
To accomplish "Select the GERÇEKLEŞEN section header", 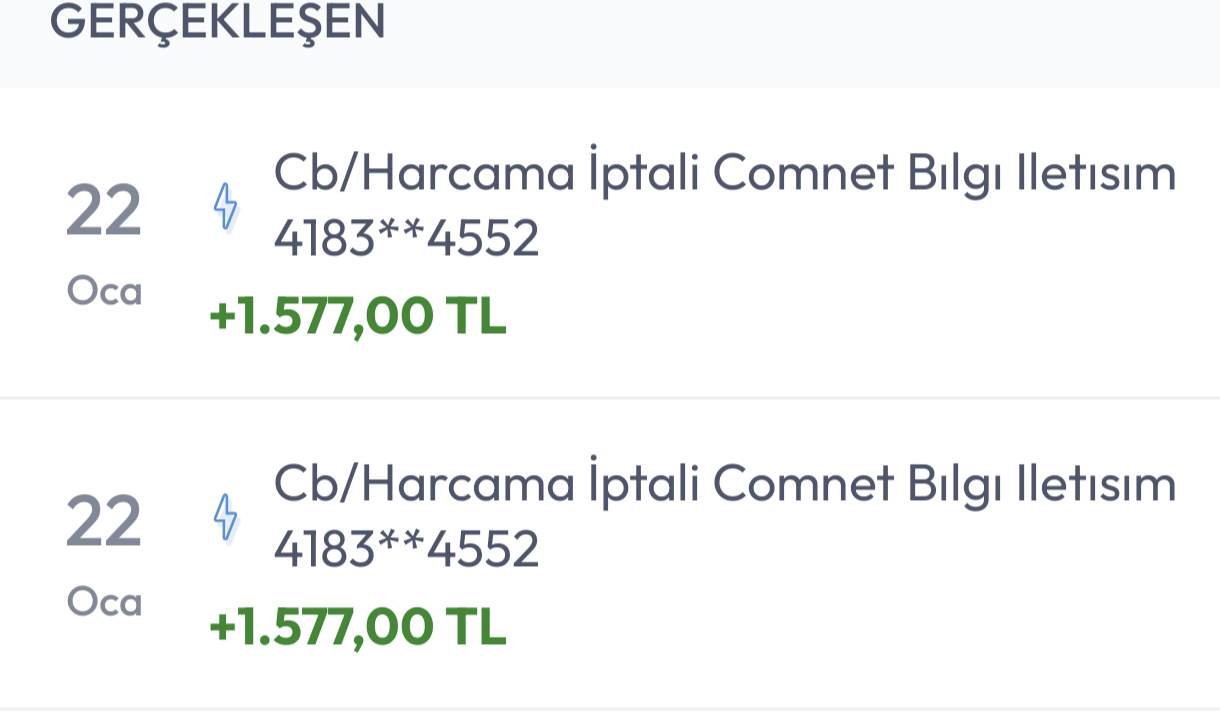I will tap(217, 22).
